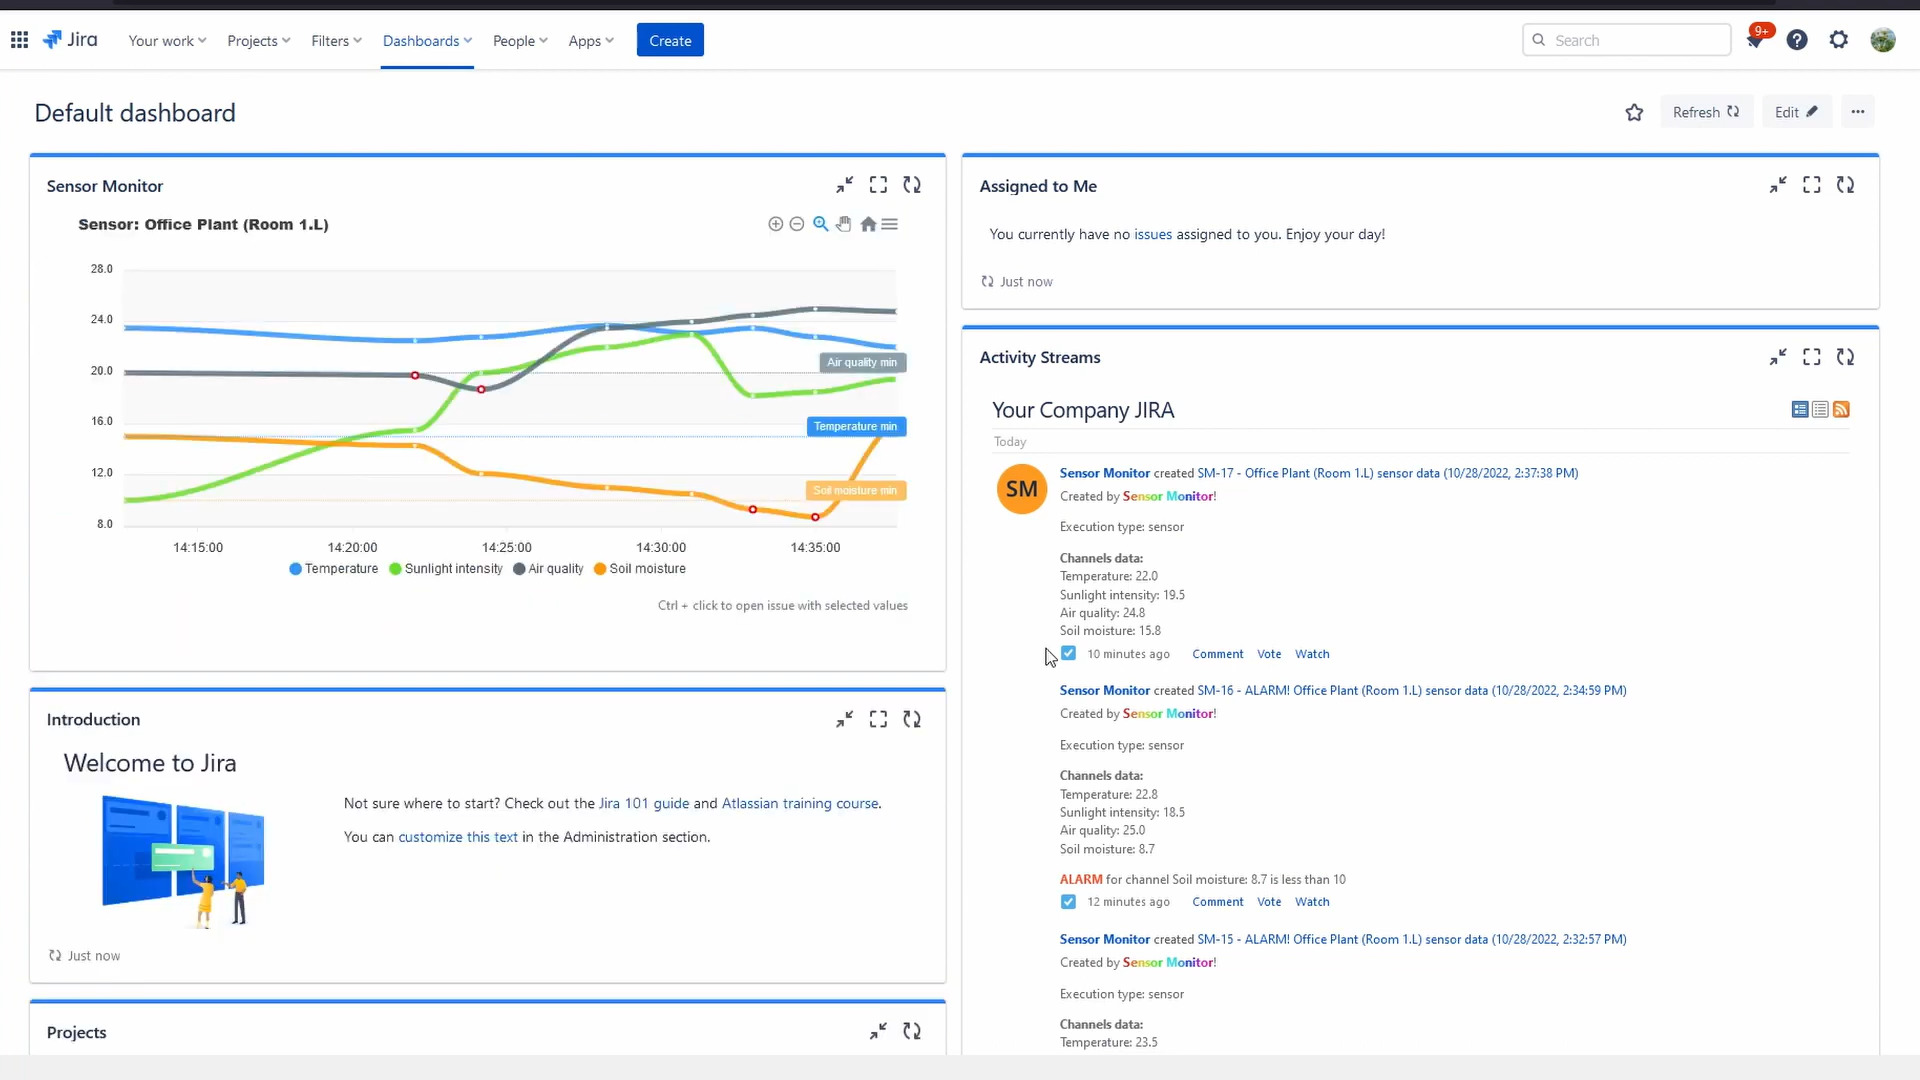
Task: Maximize the Sensor Monitor gadget
Action: click(x=878, y=185)
